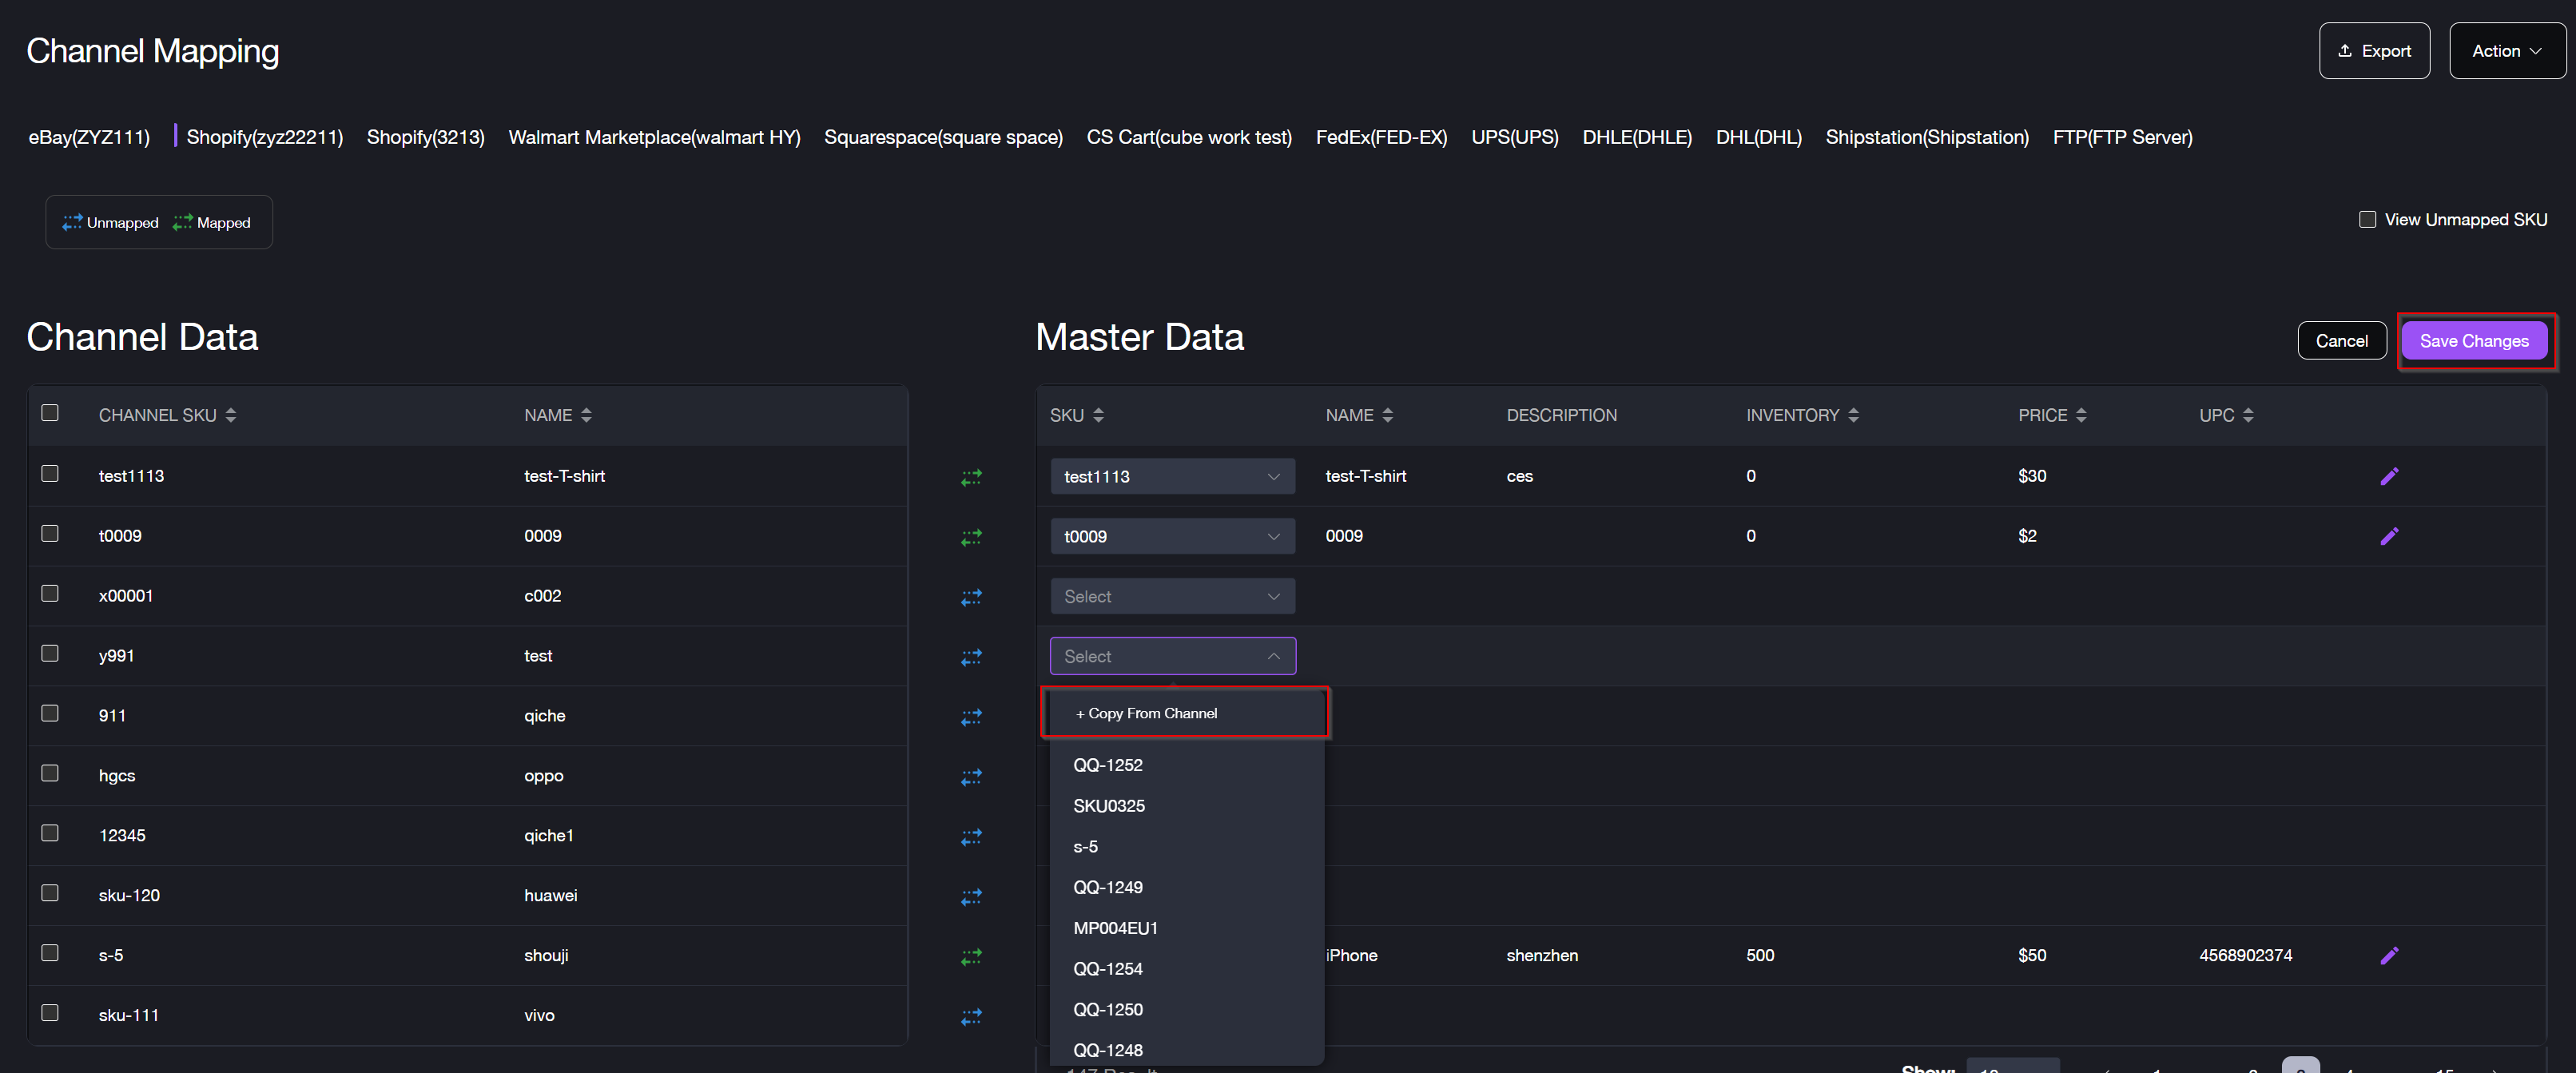Open the Action dropdown menu
Viewport: 2576px width, 1073px height.
(2506, 51)
